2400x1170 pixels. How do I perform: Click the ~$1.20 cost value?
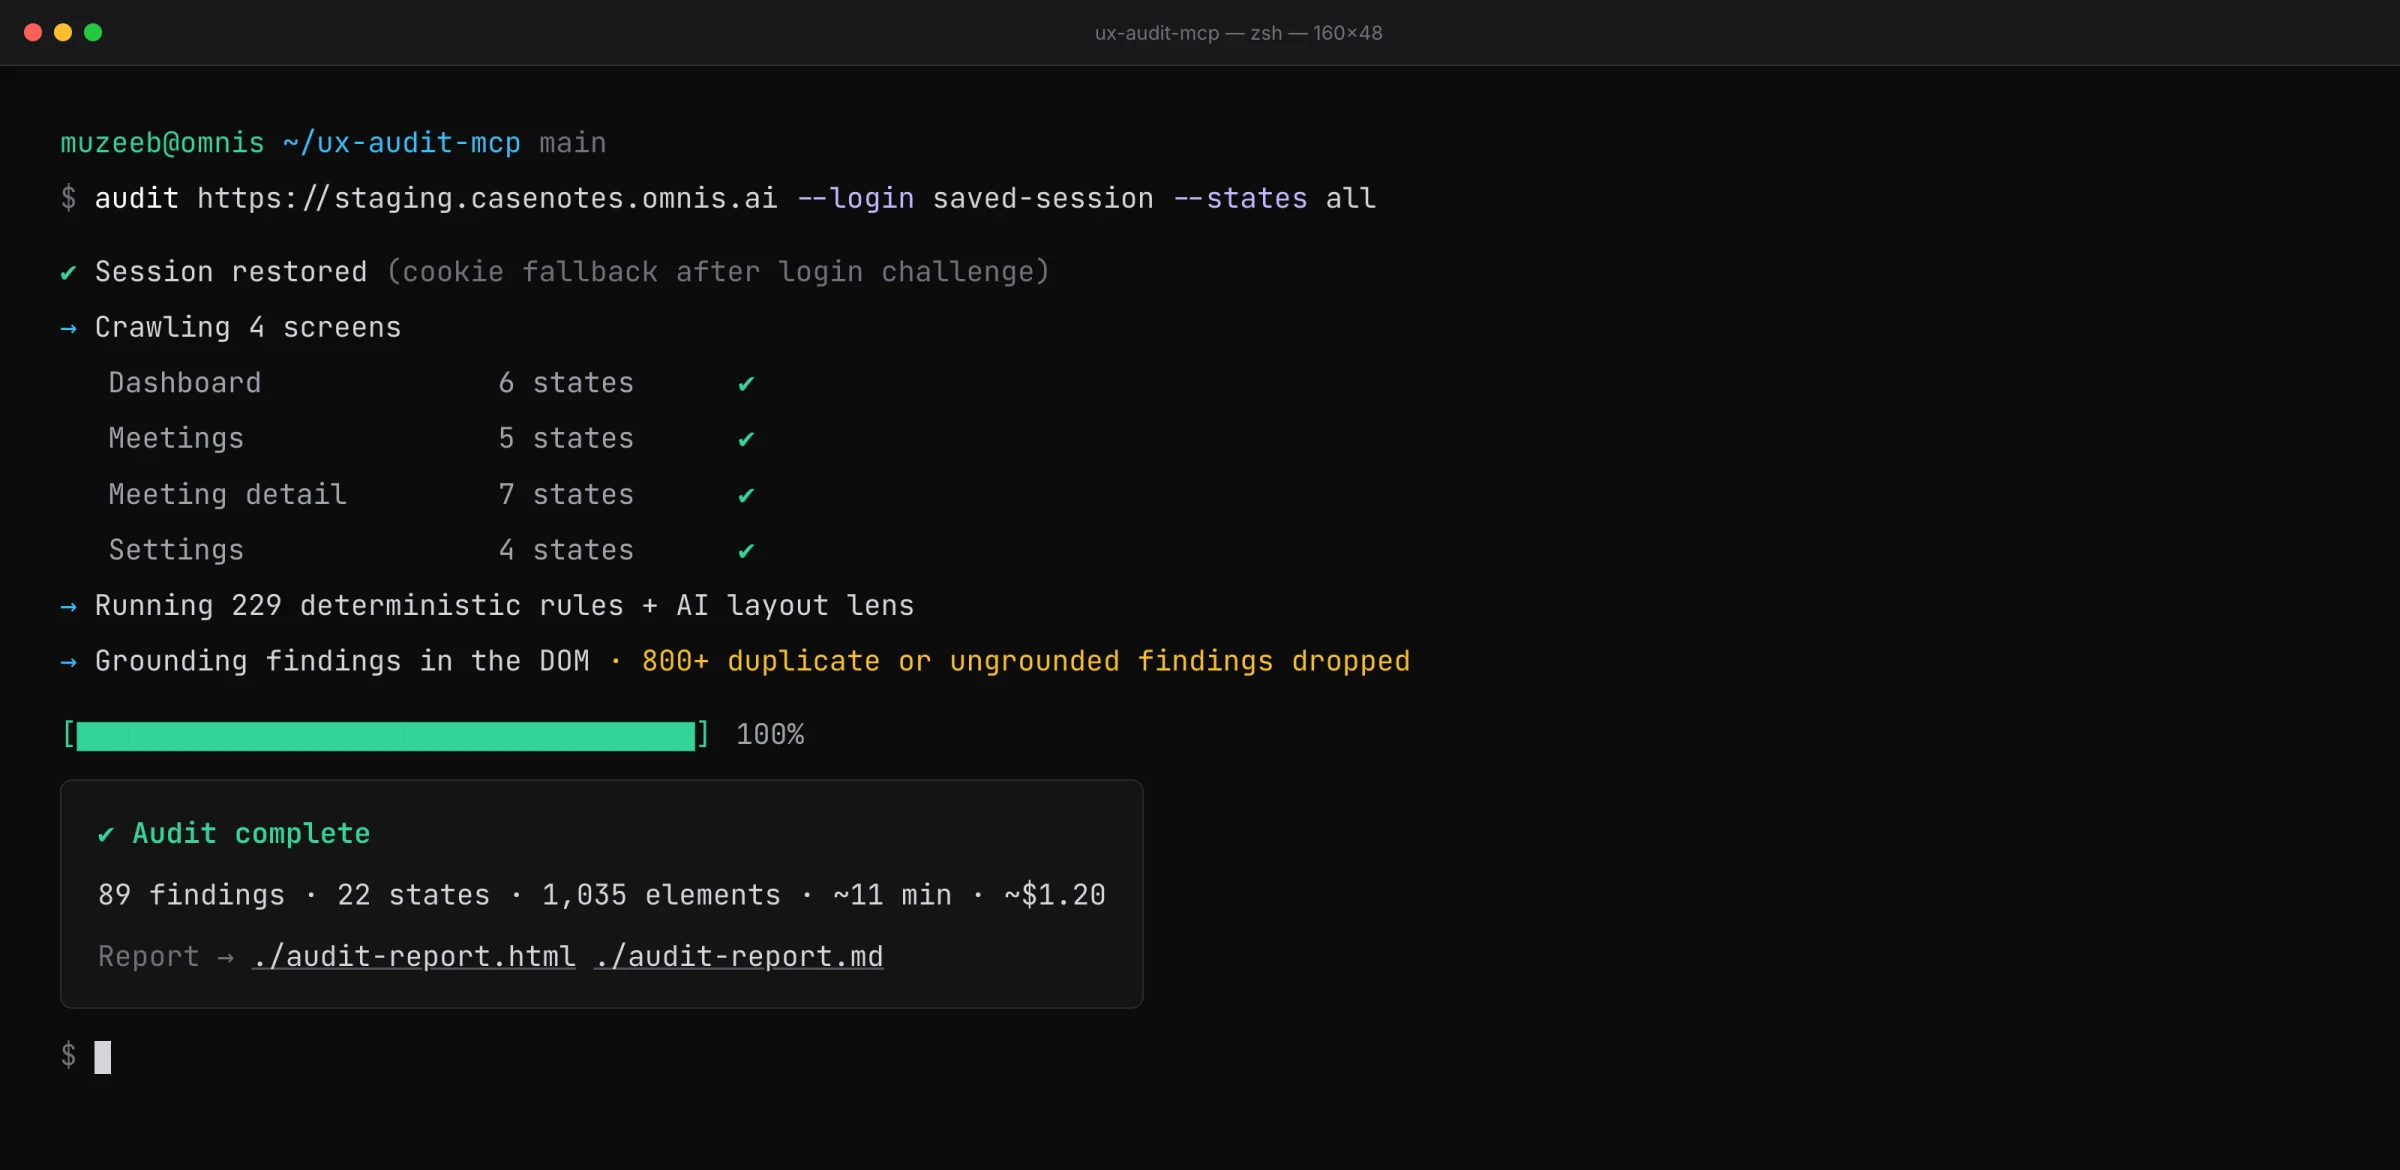pyautogui.click(x=1055, y=894)
